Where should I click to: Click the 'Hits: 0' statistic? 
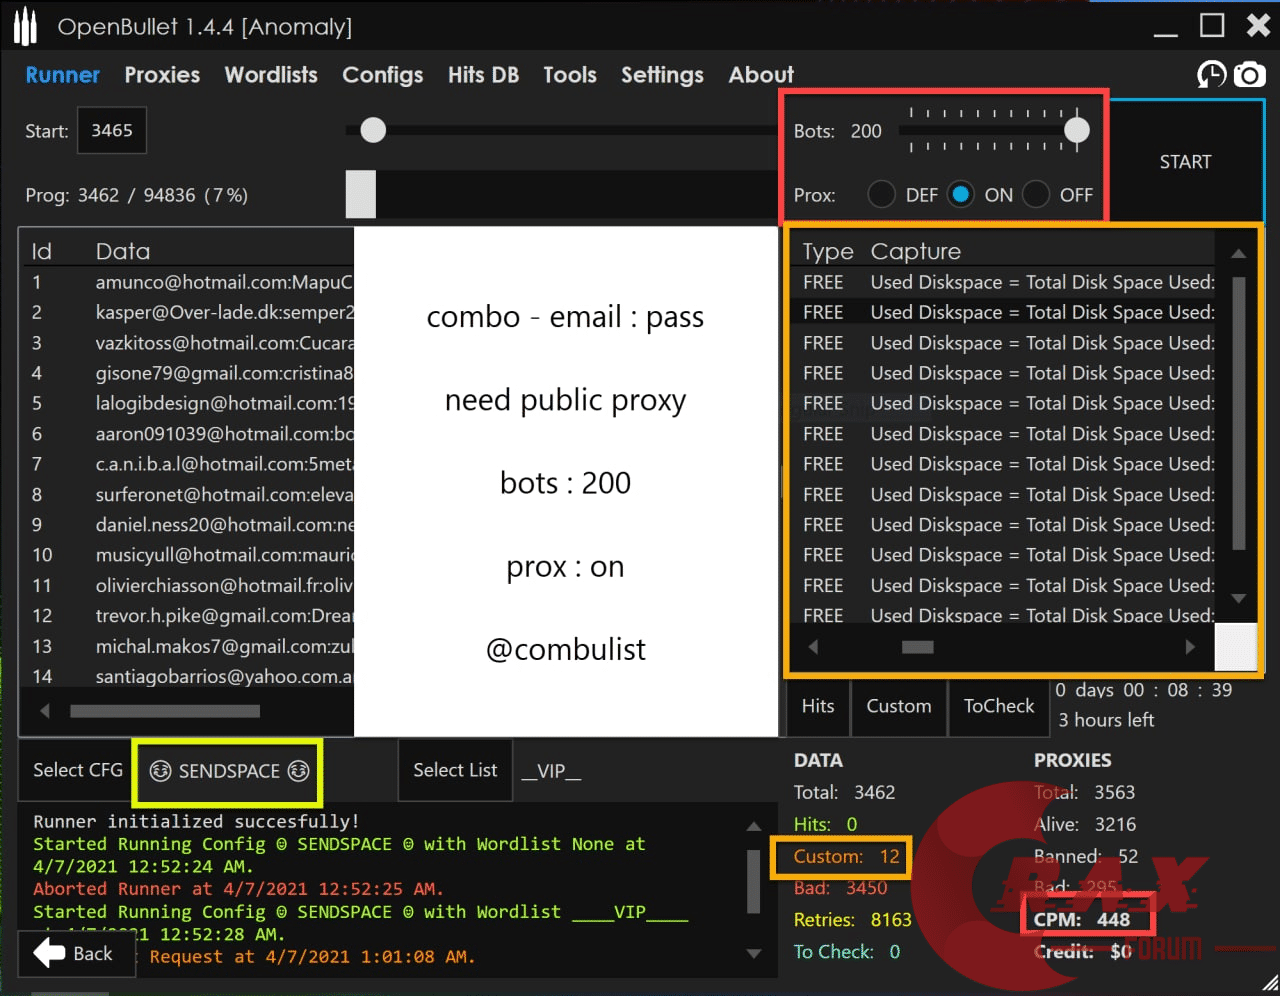[x=826, y=824]
